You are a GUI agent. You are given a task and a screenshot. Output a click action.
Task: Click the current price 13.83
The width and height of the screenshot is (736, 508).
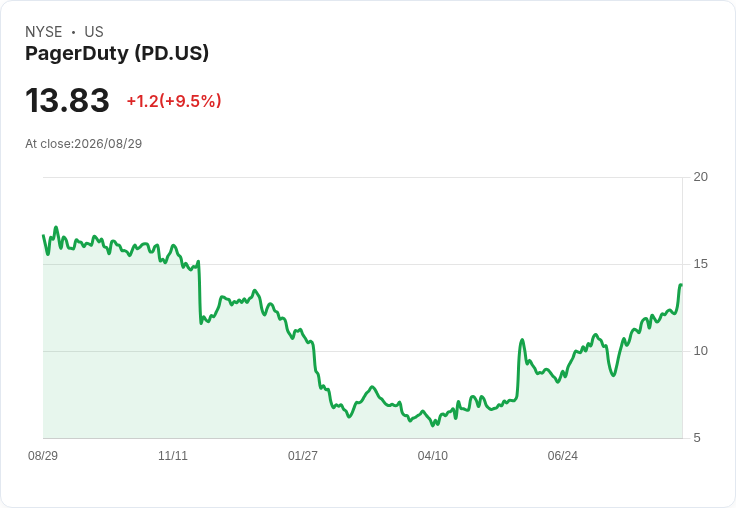67,100
